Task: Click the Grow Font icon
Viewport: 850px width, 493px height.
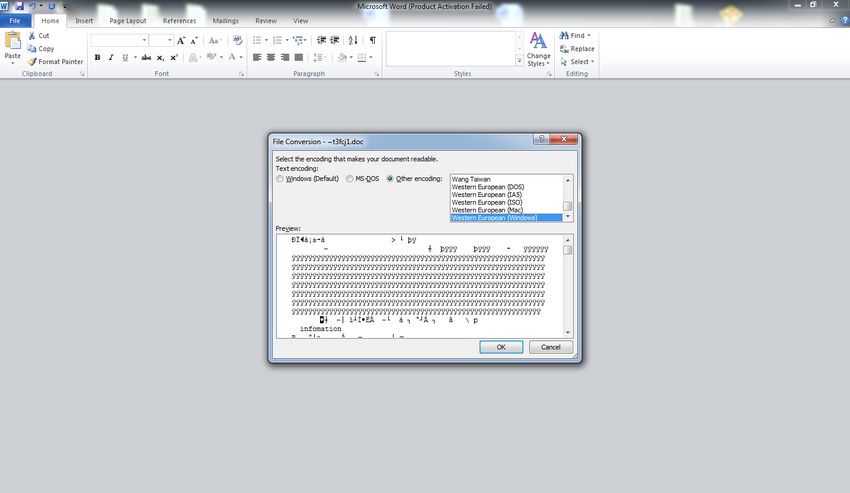Action: (x=181, y=41)
